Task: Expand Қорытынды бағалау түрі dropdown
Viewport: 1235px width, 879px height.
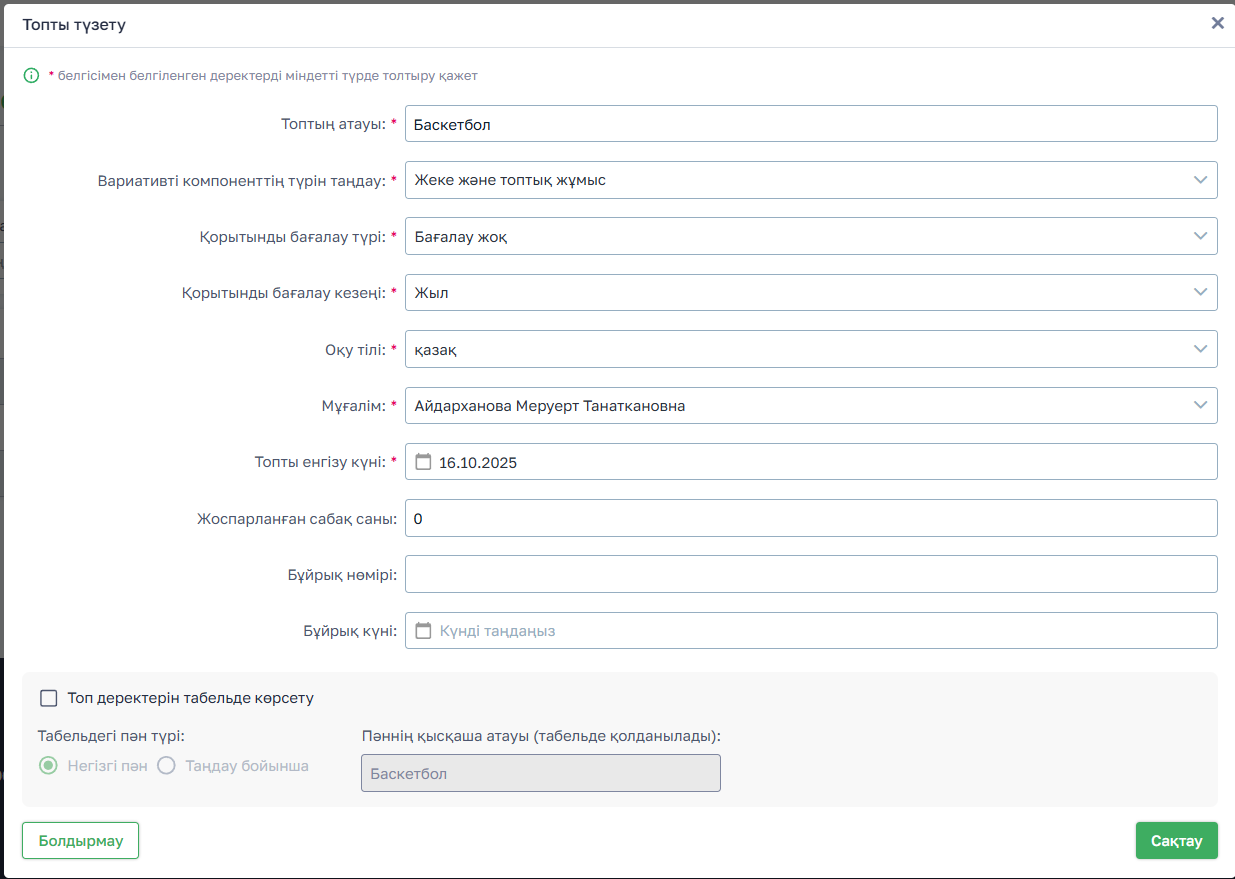Action: (x=810, y=236)
